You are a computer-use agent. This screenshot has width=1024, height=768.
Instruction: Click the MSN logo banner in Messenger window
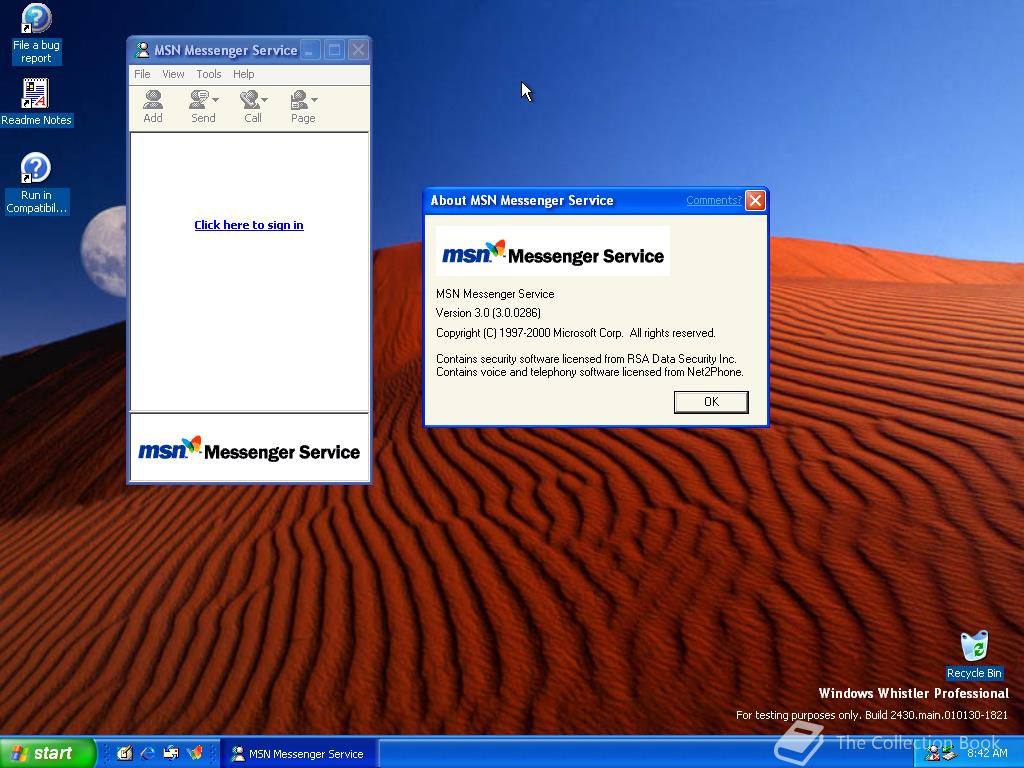click(x=249, y=450)
